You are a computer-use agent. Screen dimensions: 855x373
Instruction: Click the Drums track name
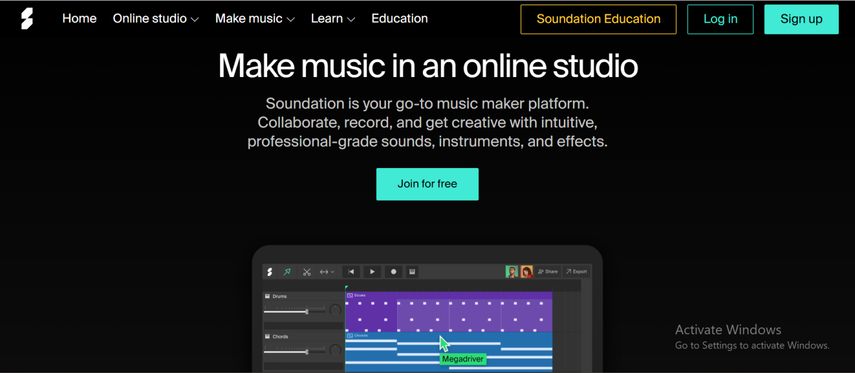point(280,296)
